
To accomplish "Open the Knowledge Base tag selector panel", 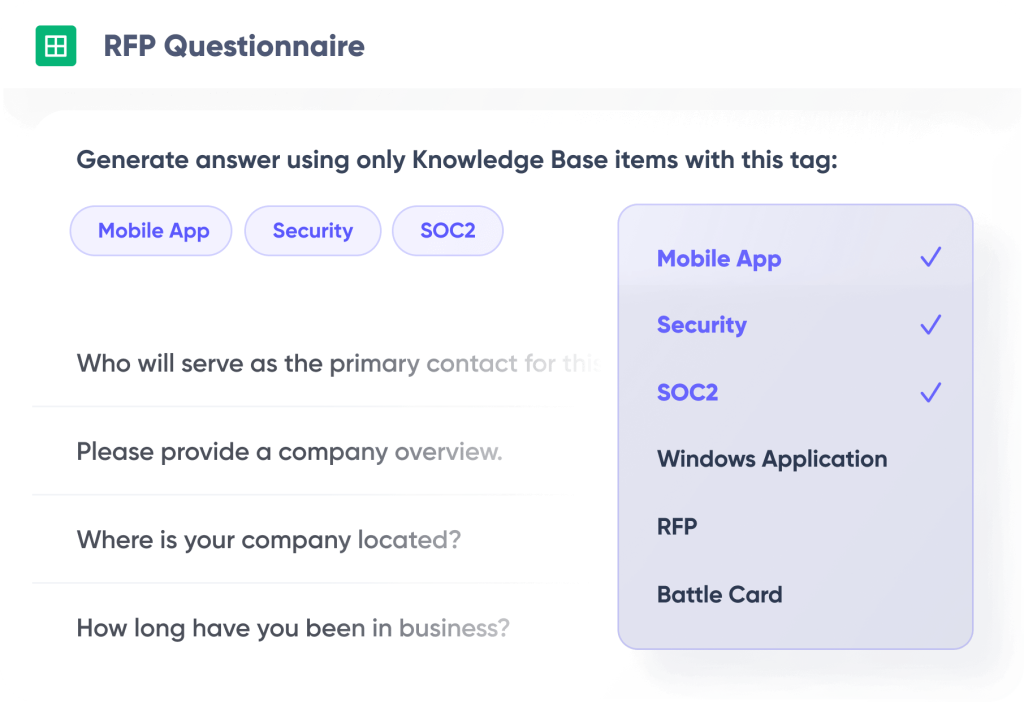I will click(x=795, y=425).
